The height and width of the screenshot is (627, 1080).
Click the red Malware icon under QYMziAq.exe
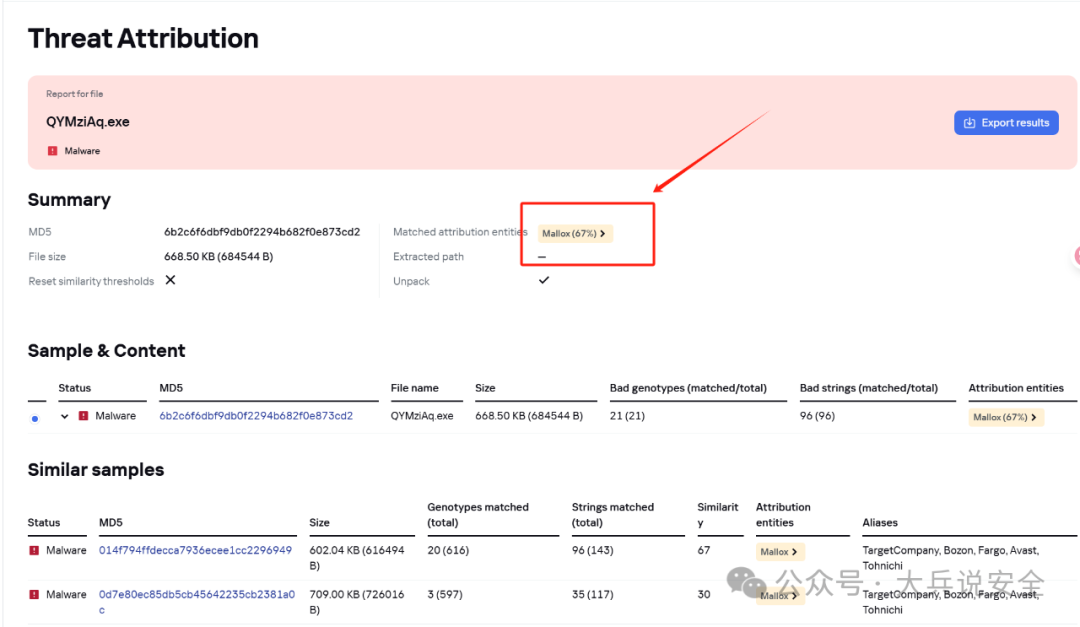(52, 151)
